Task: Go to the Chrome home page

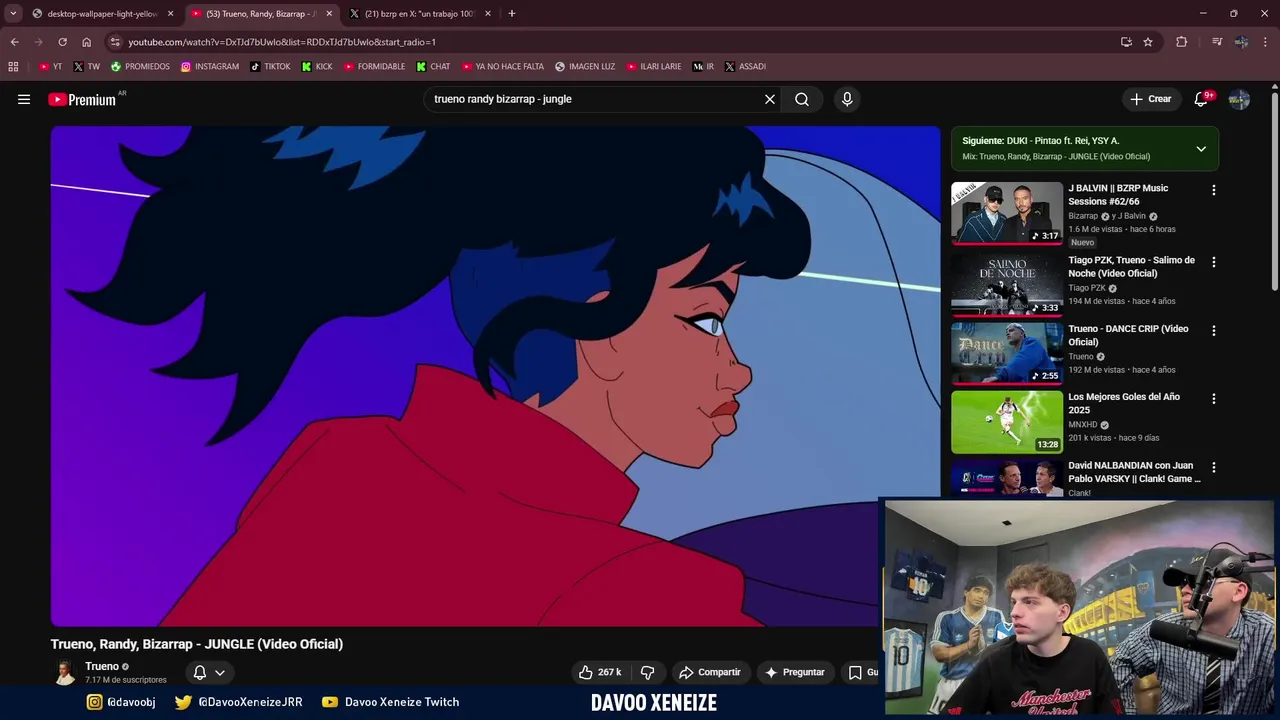Action: pos(86,42)
